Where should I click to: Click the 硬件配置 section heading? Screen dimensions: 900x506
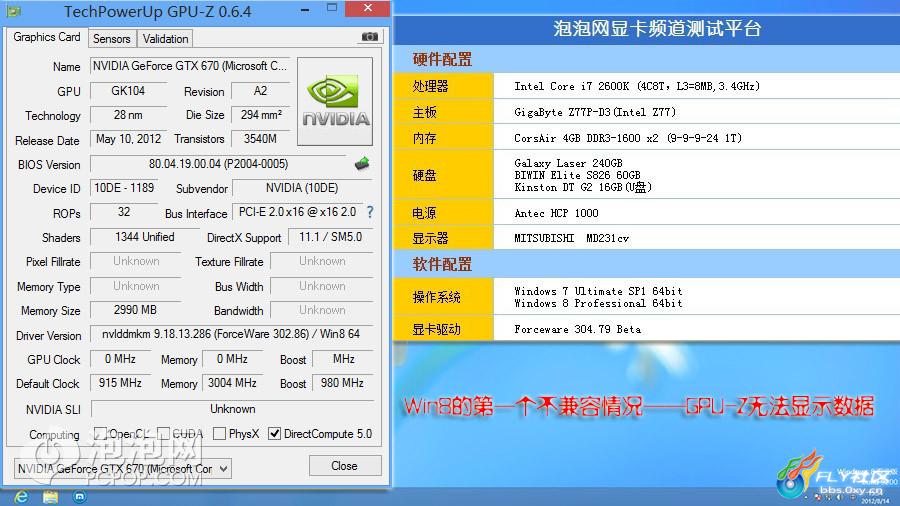(442, 59)
